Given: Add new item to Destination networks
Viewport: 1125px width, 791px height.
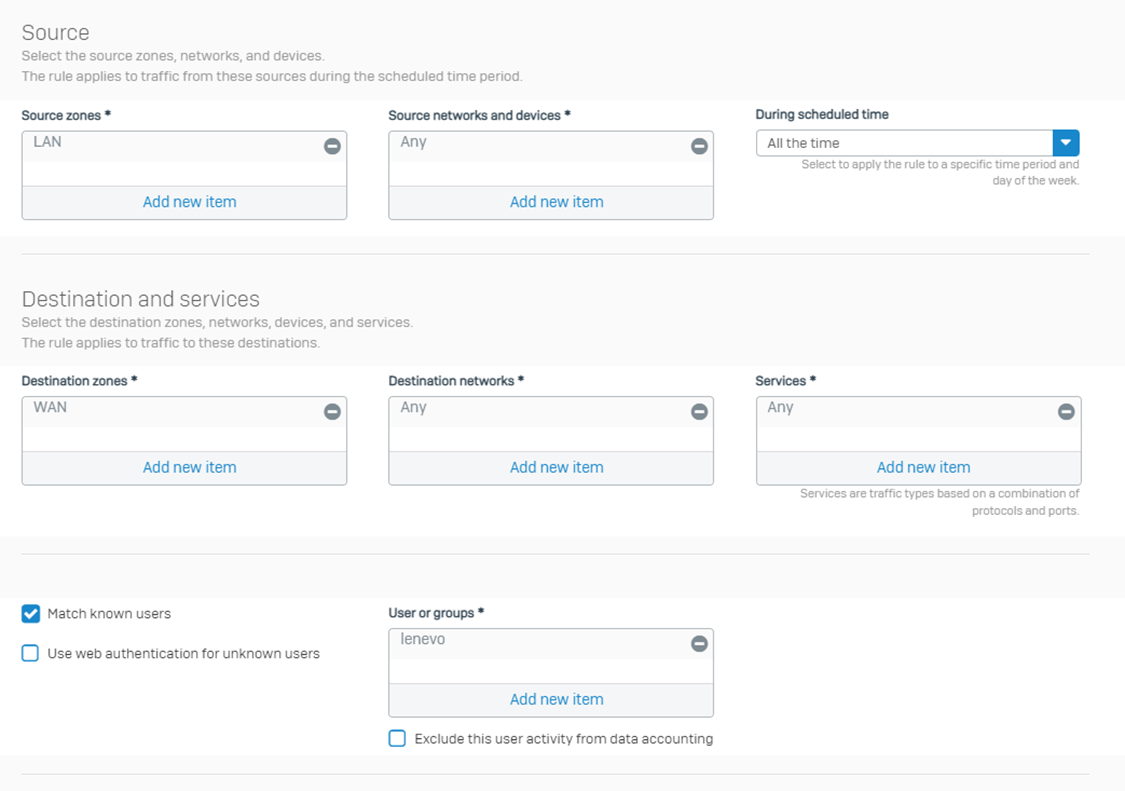Looking at the screenshot, I should 556,467.
